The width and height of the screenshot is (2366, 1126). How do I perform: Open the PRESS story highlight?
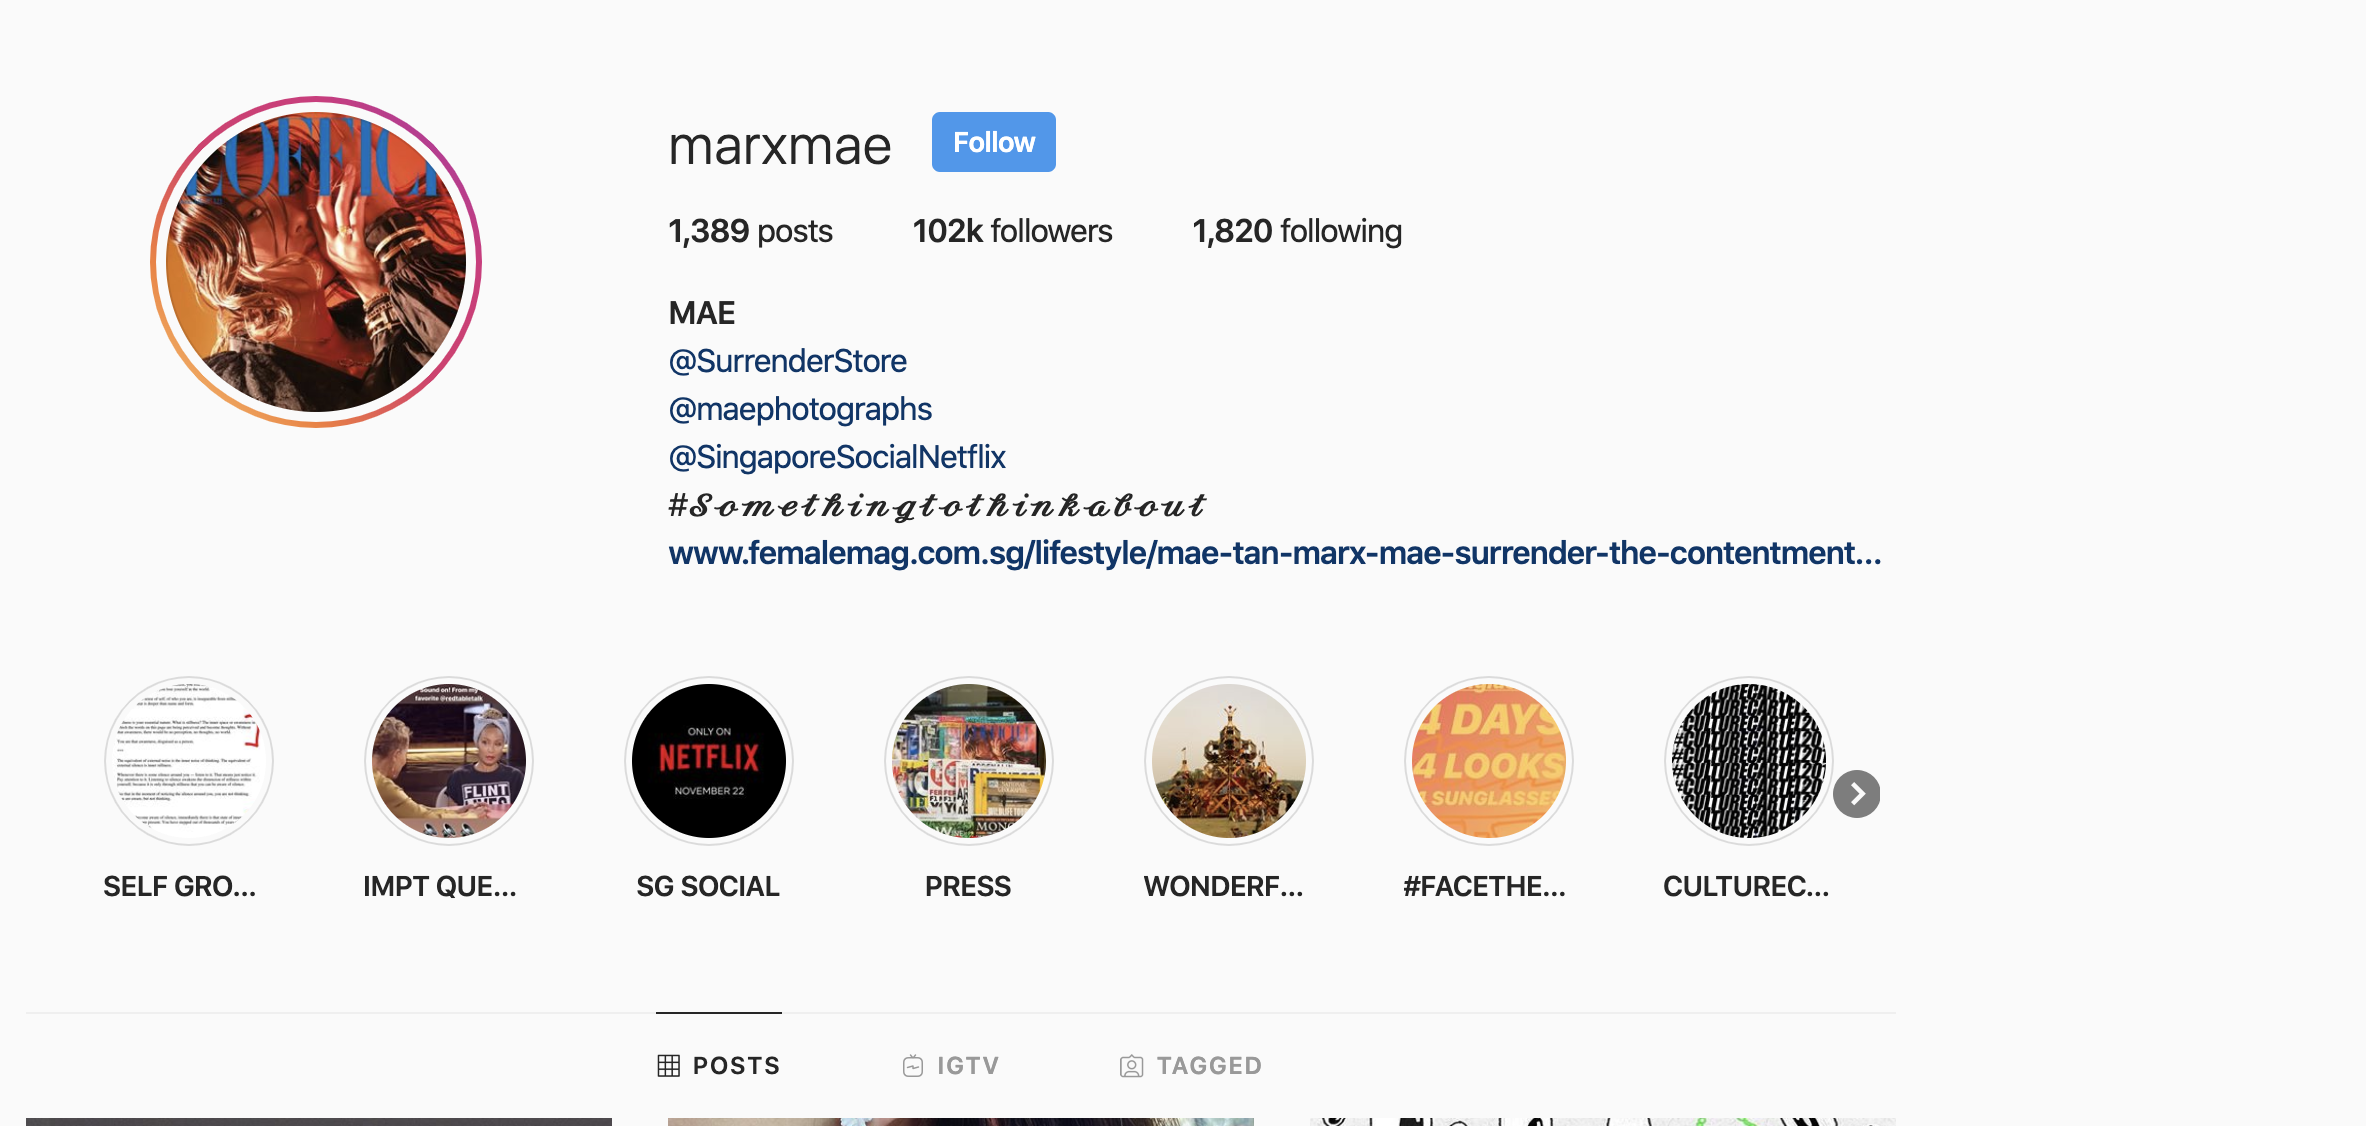969,761
